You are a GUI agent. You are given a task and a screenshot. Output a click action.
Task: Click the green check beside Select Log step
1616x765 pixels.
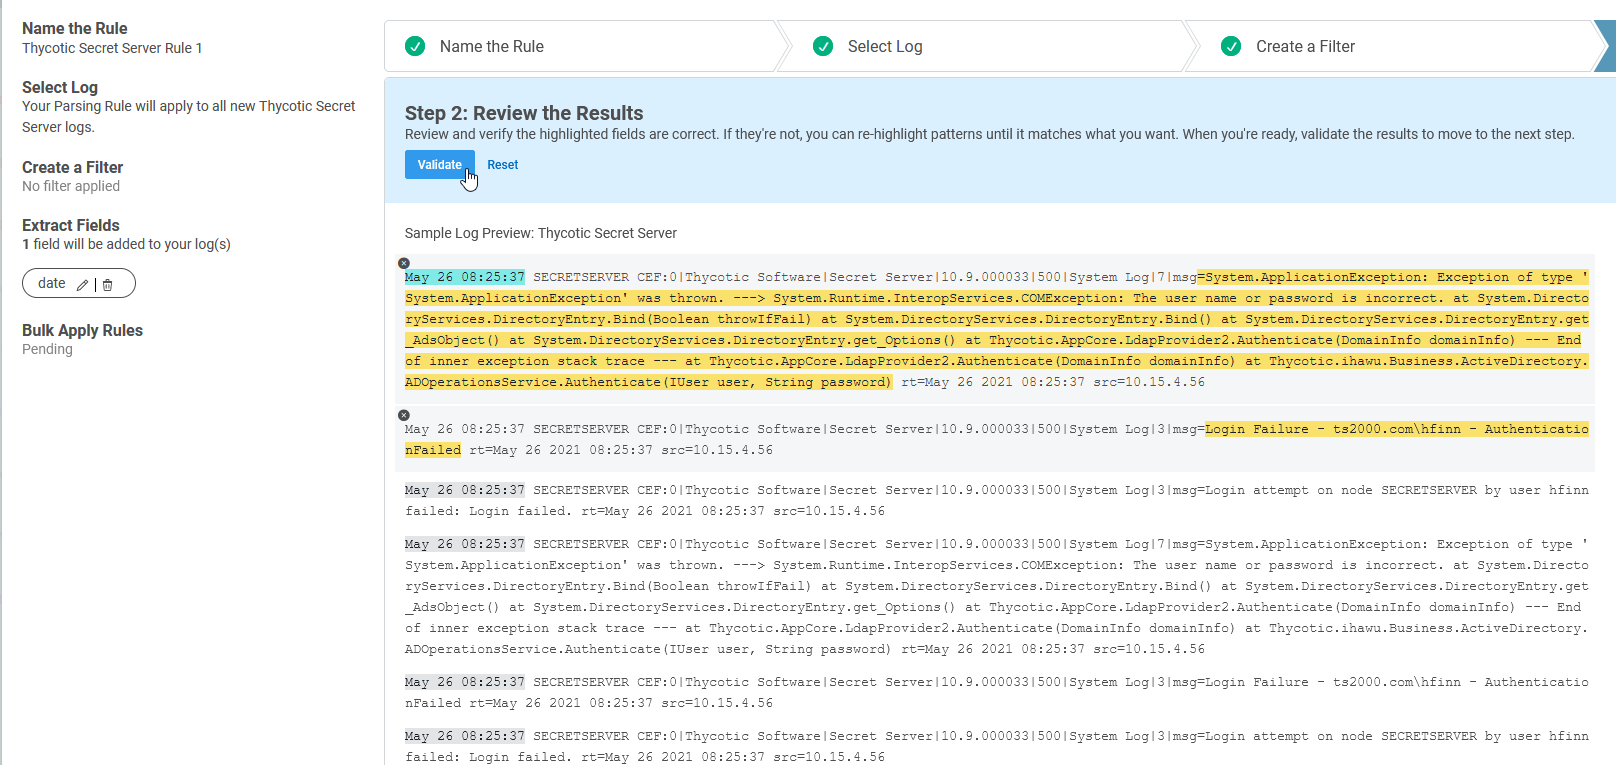(823, 46)
